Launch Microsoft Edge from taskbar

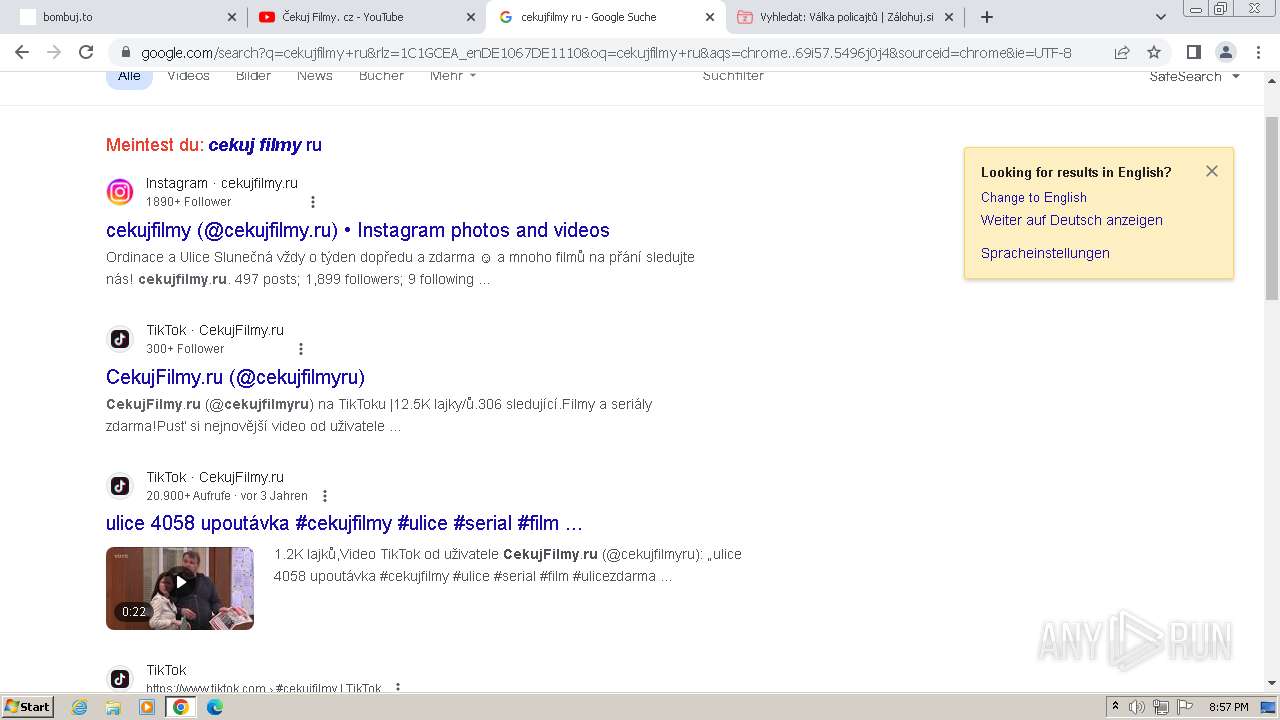coord(215,707)
